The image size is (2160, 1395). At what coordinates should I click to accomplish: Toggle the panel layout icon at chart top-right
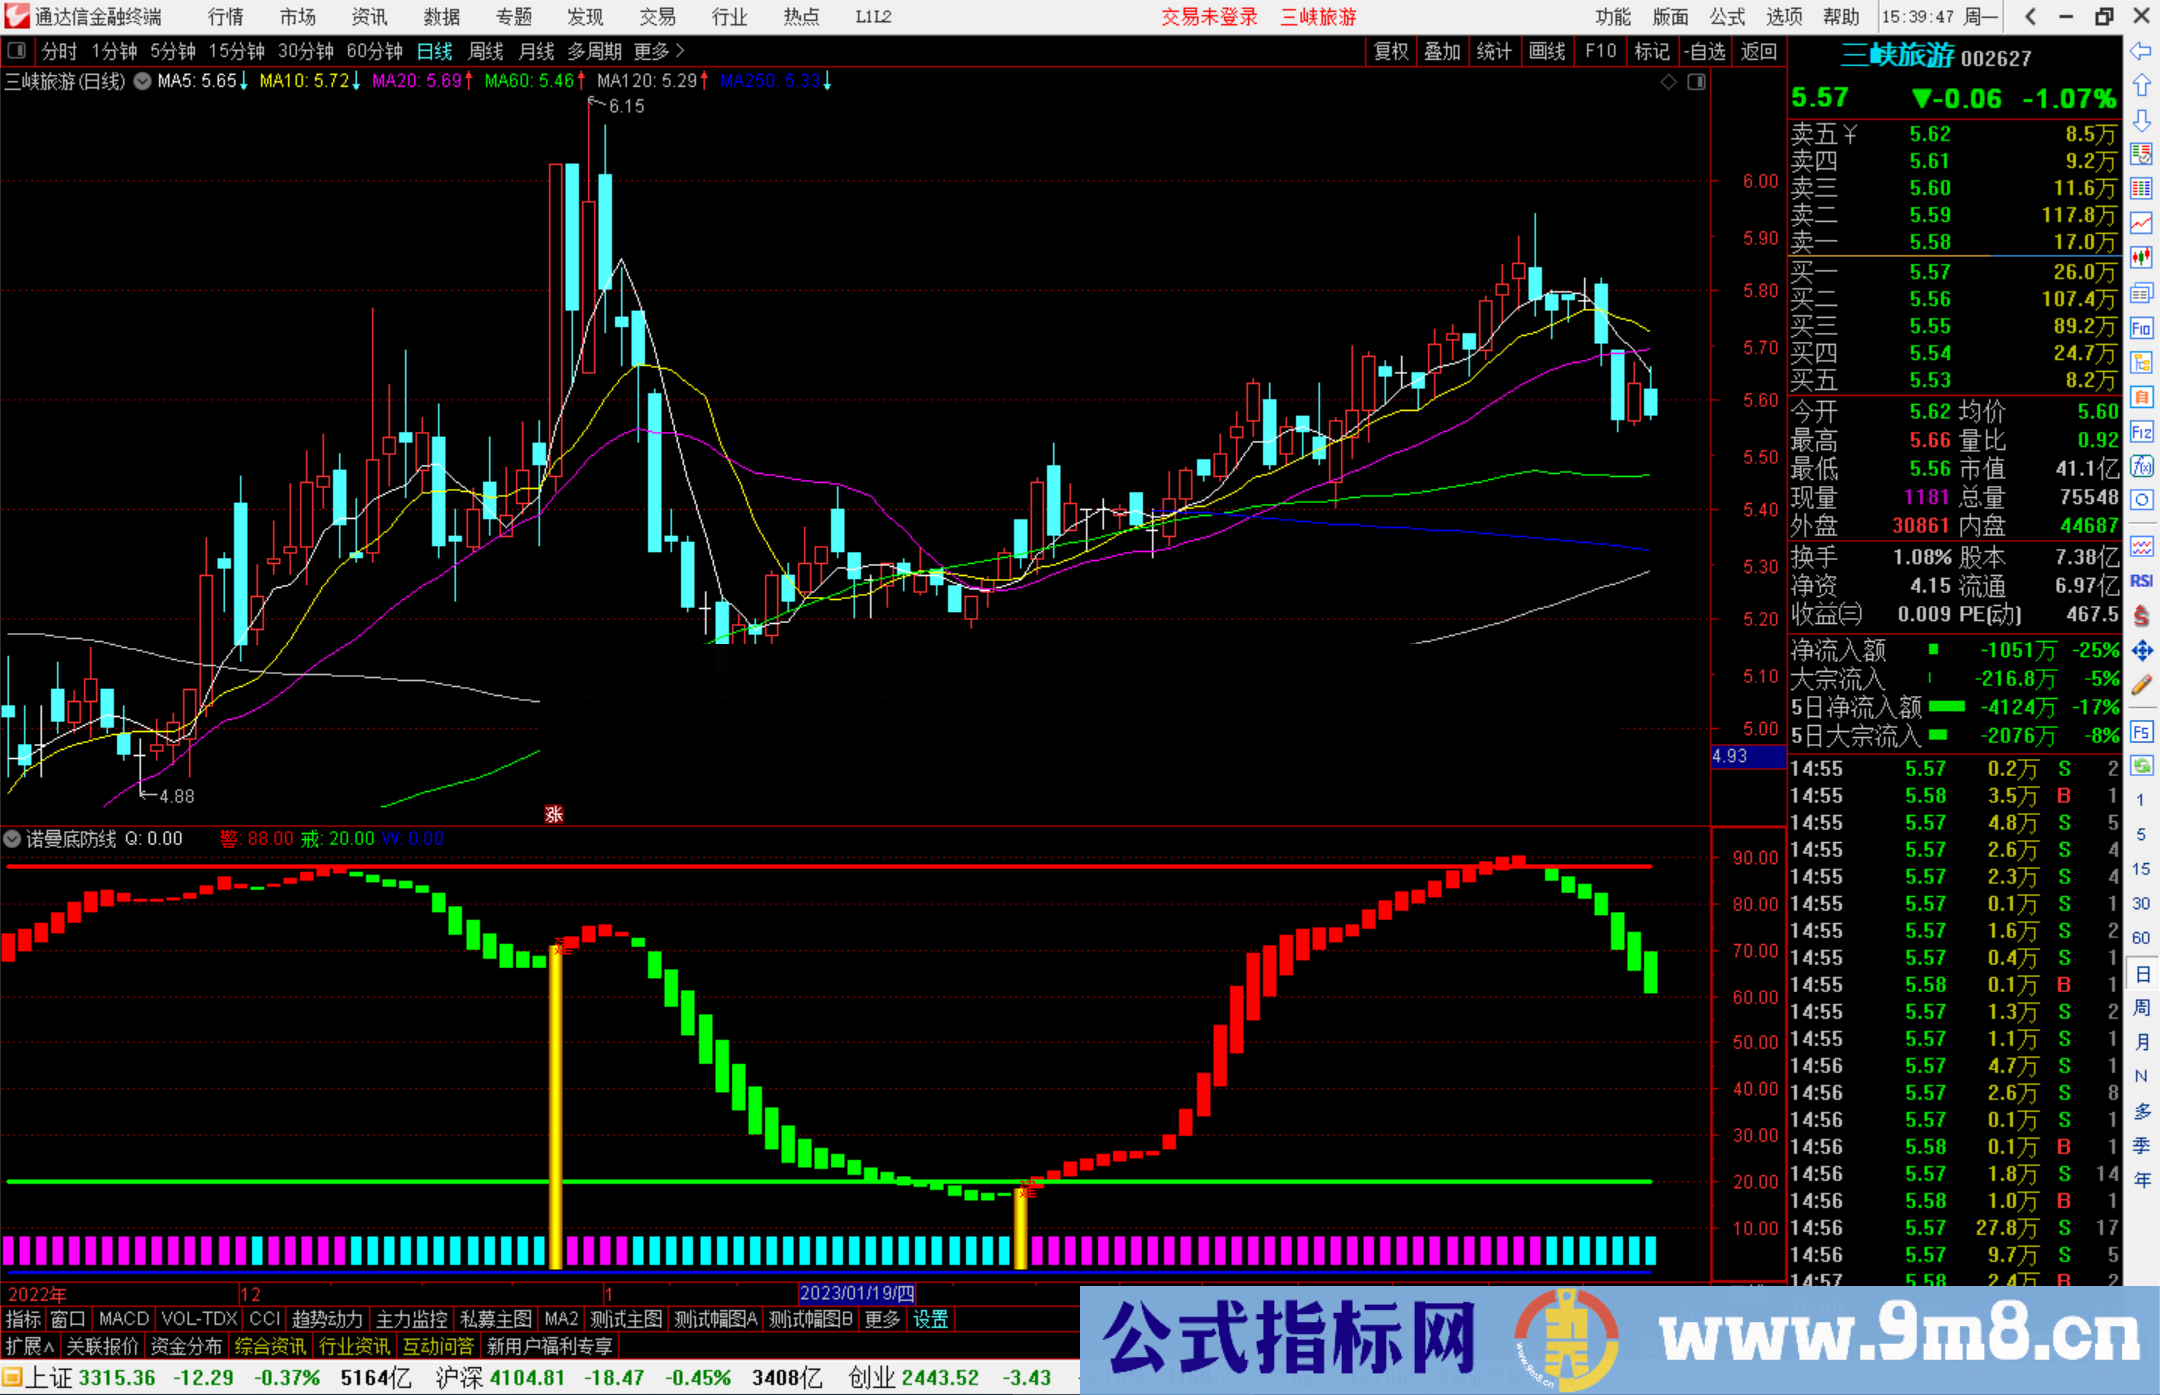click(x=1696, y=82)
